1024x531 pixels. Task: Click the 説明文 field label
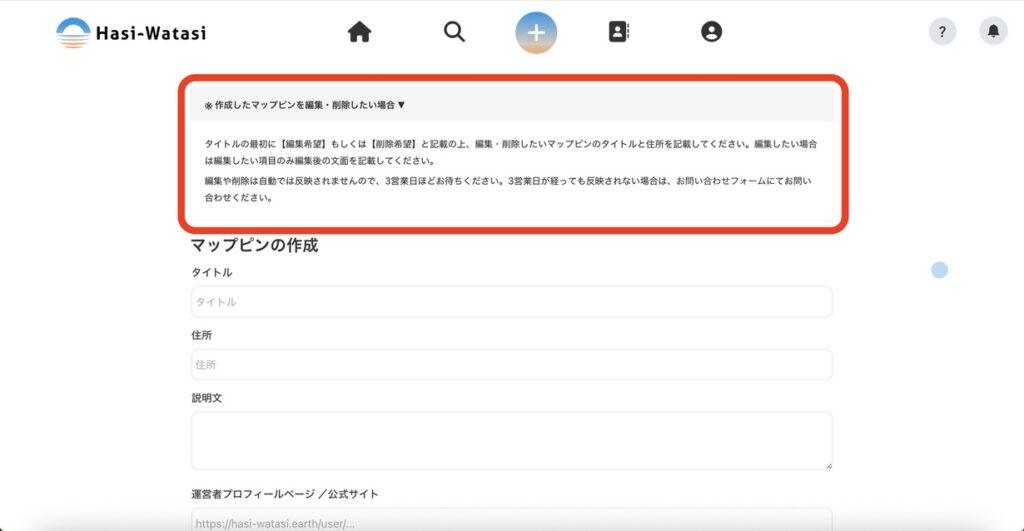pos(206,398)
